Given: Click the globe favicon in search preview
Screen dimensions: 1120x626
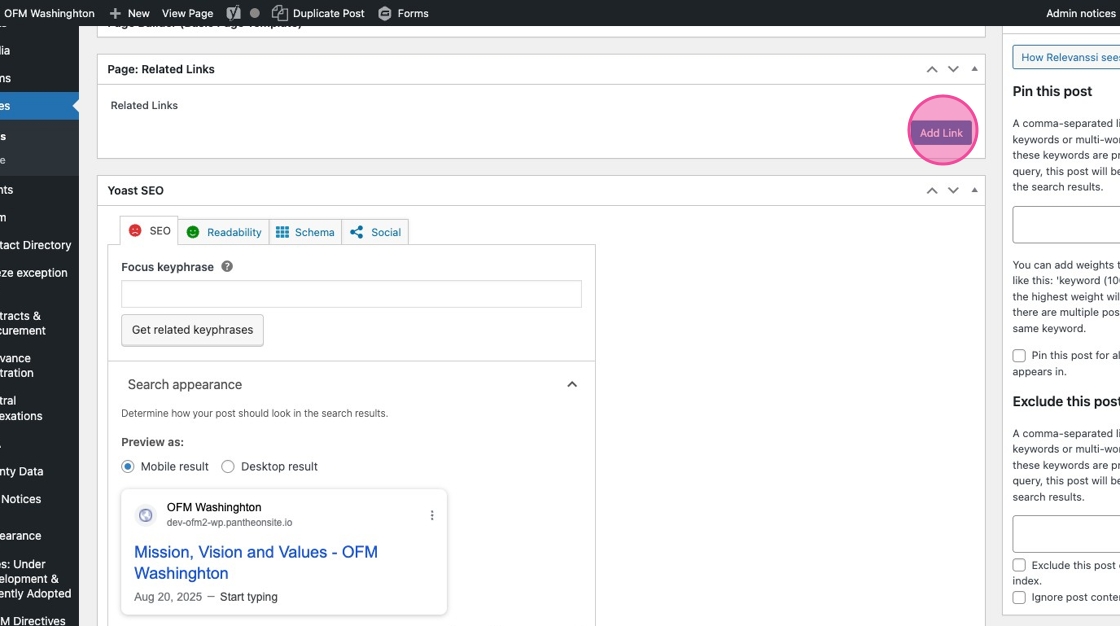Looking at the screenshot, I should 146,515.
